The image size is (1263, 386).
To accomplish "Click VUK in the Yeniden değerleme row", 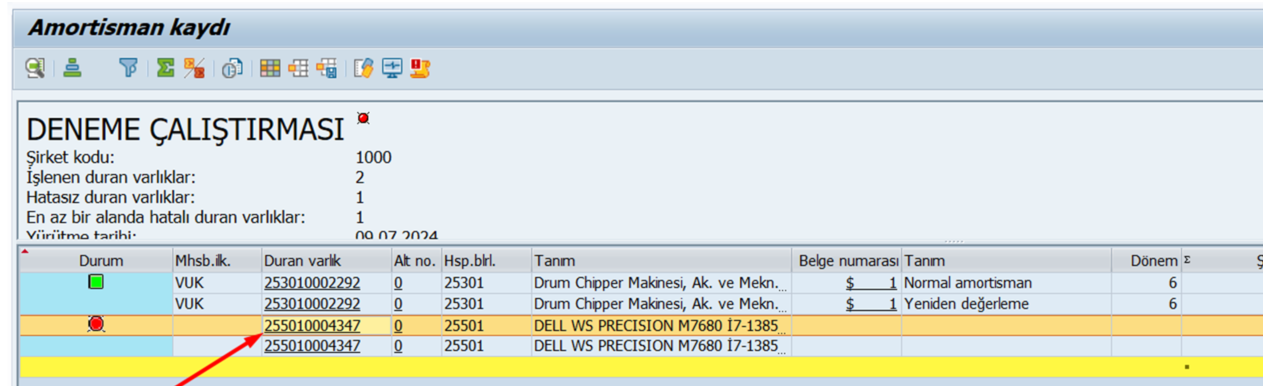I will [x=190, y=303].
